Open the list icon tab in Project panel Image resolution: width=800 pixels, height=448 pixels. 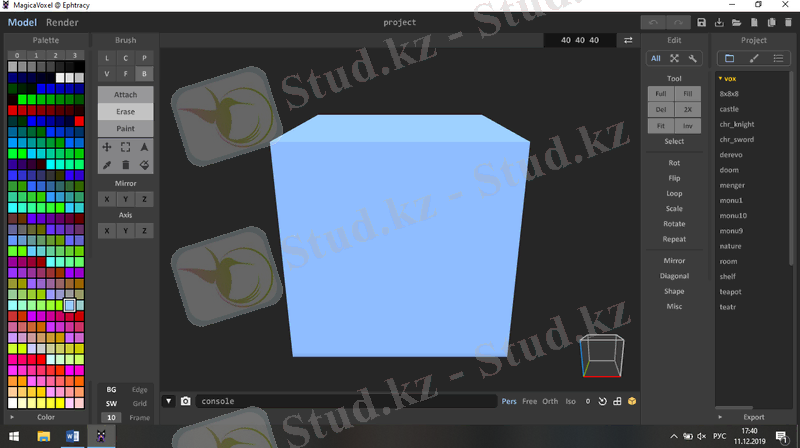[x=778, y=58]
